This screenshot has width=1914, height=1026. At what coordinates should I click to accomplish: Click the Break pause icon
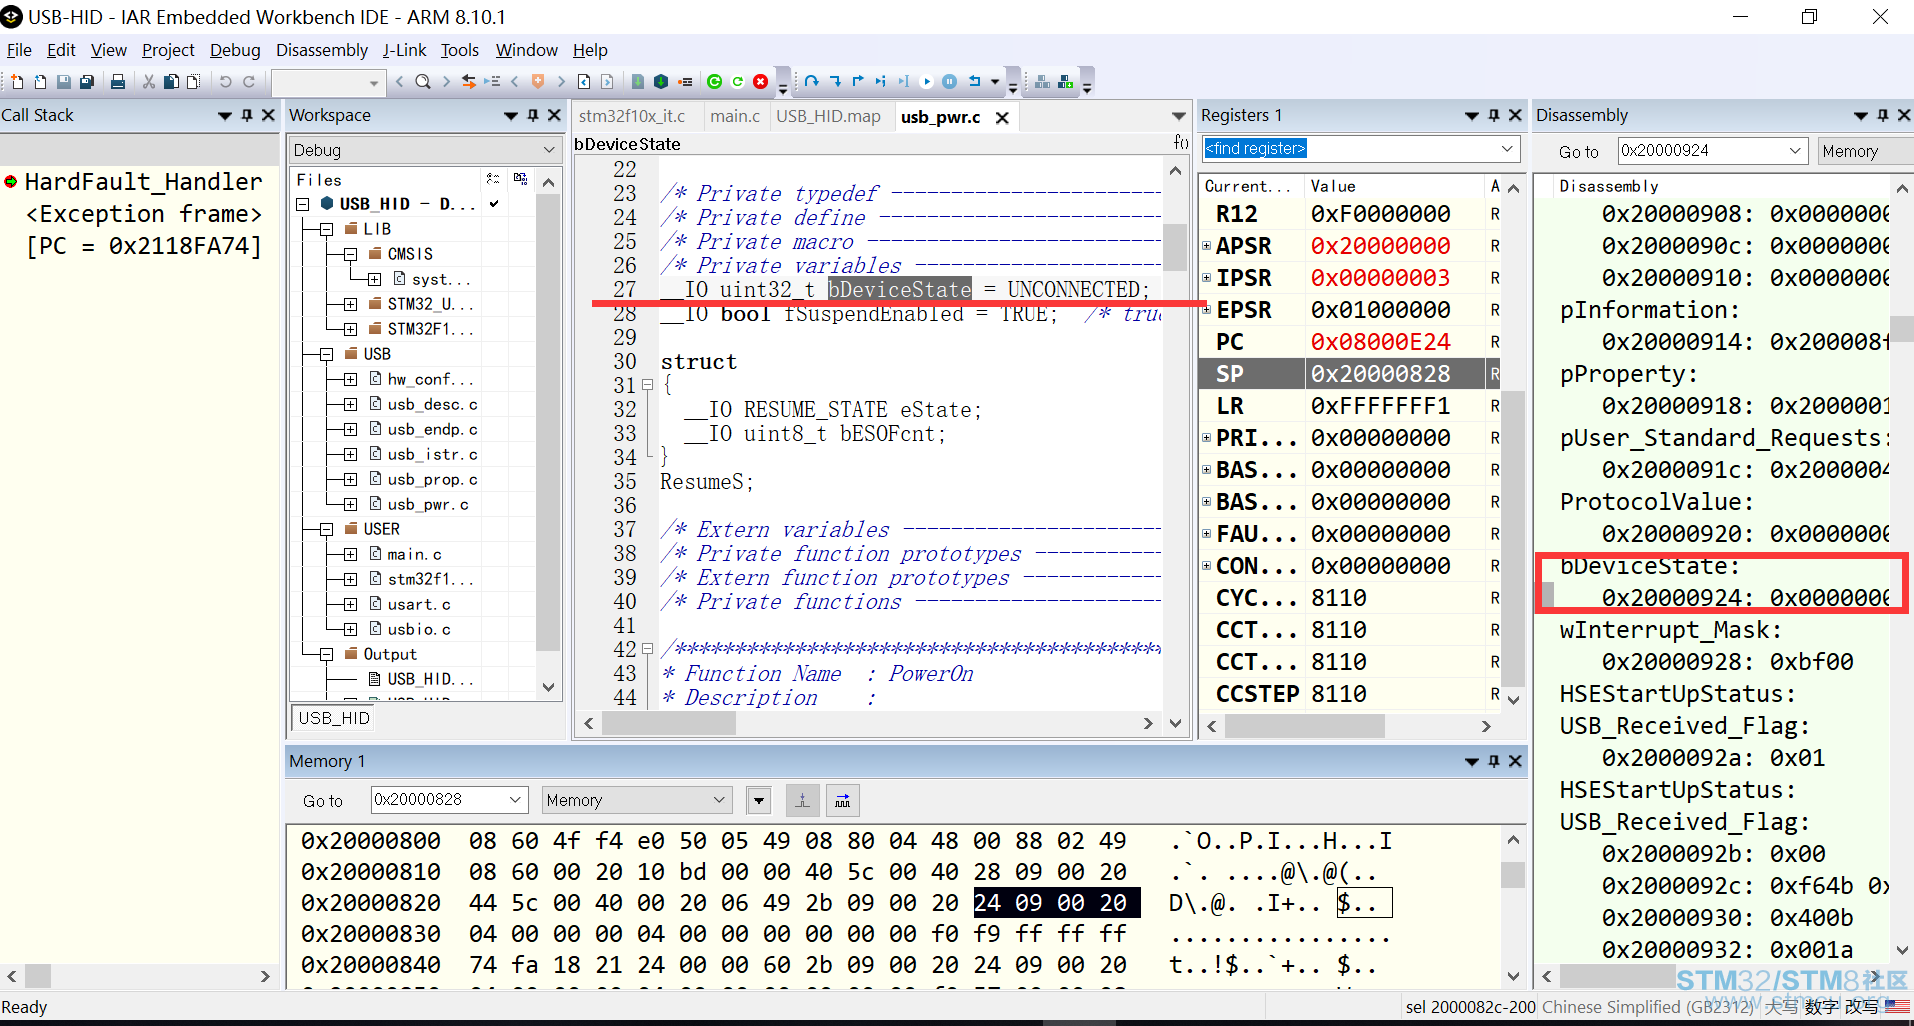click(949, 82)
